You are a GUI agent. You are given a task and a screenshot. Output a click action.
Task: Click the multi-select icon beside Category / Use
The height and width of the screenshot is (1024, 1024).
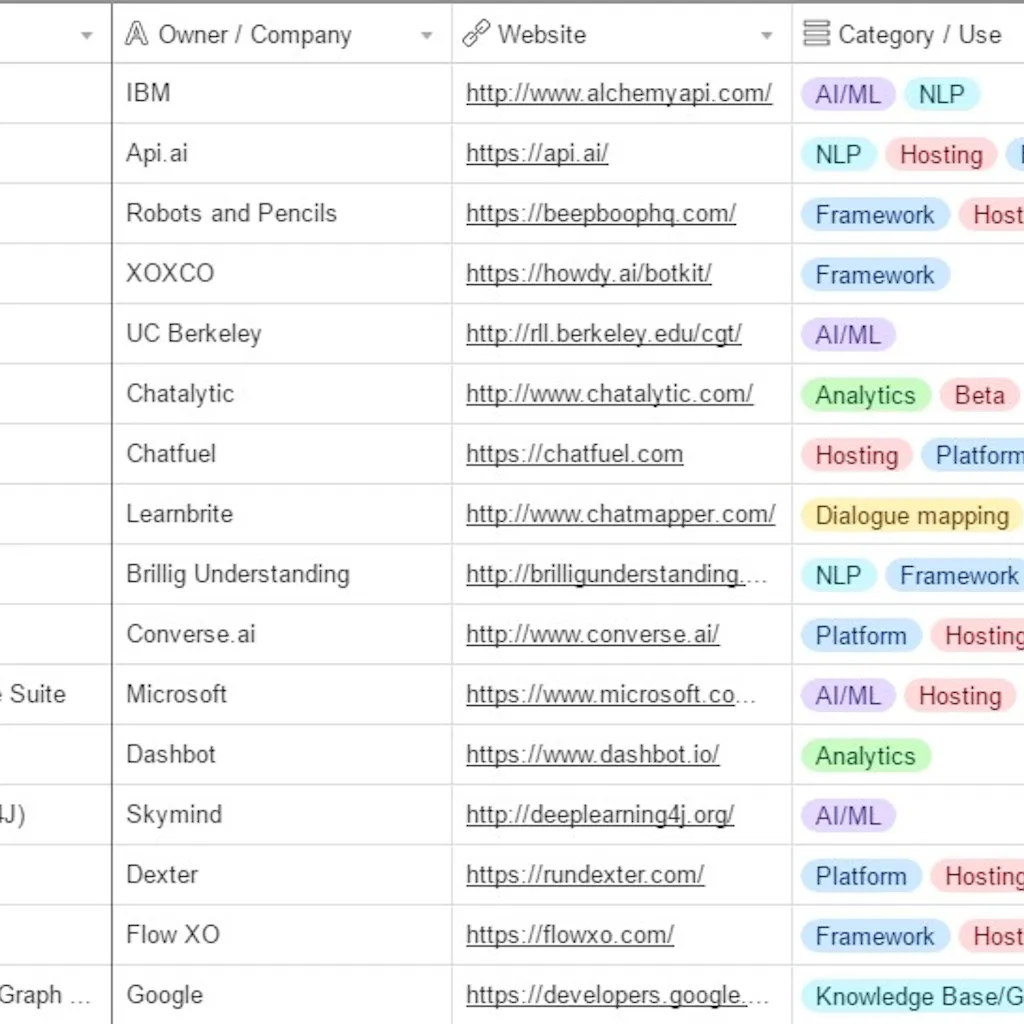point(815,34)
